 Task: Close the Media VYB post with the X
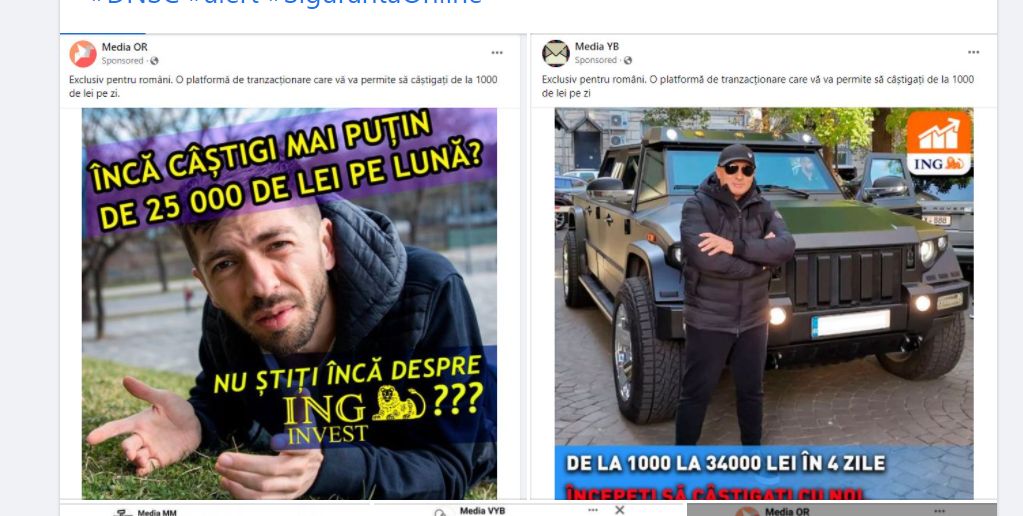(620, 509)
